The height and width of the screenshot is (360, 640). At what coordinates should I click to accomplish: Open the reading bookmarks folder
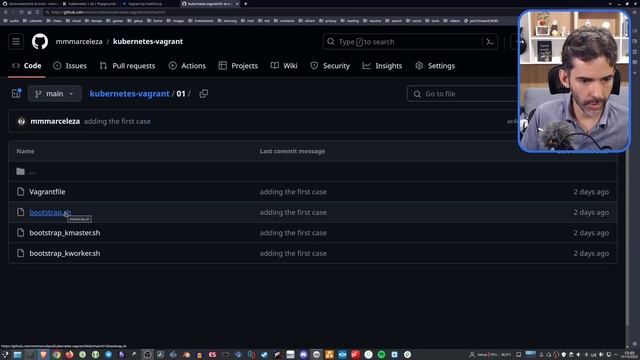coord(350,20)
